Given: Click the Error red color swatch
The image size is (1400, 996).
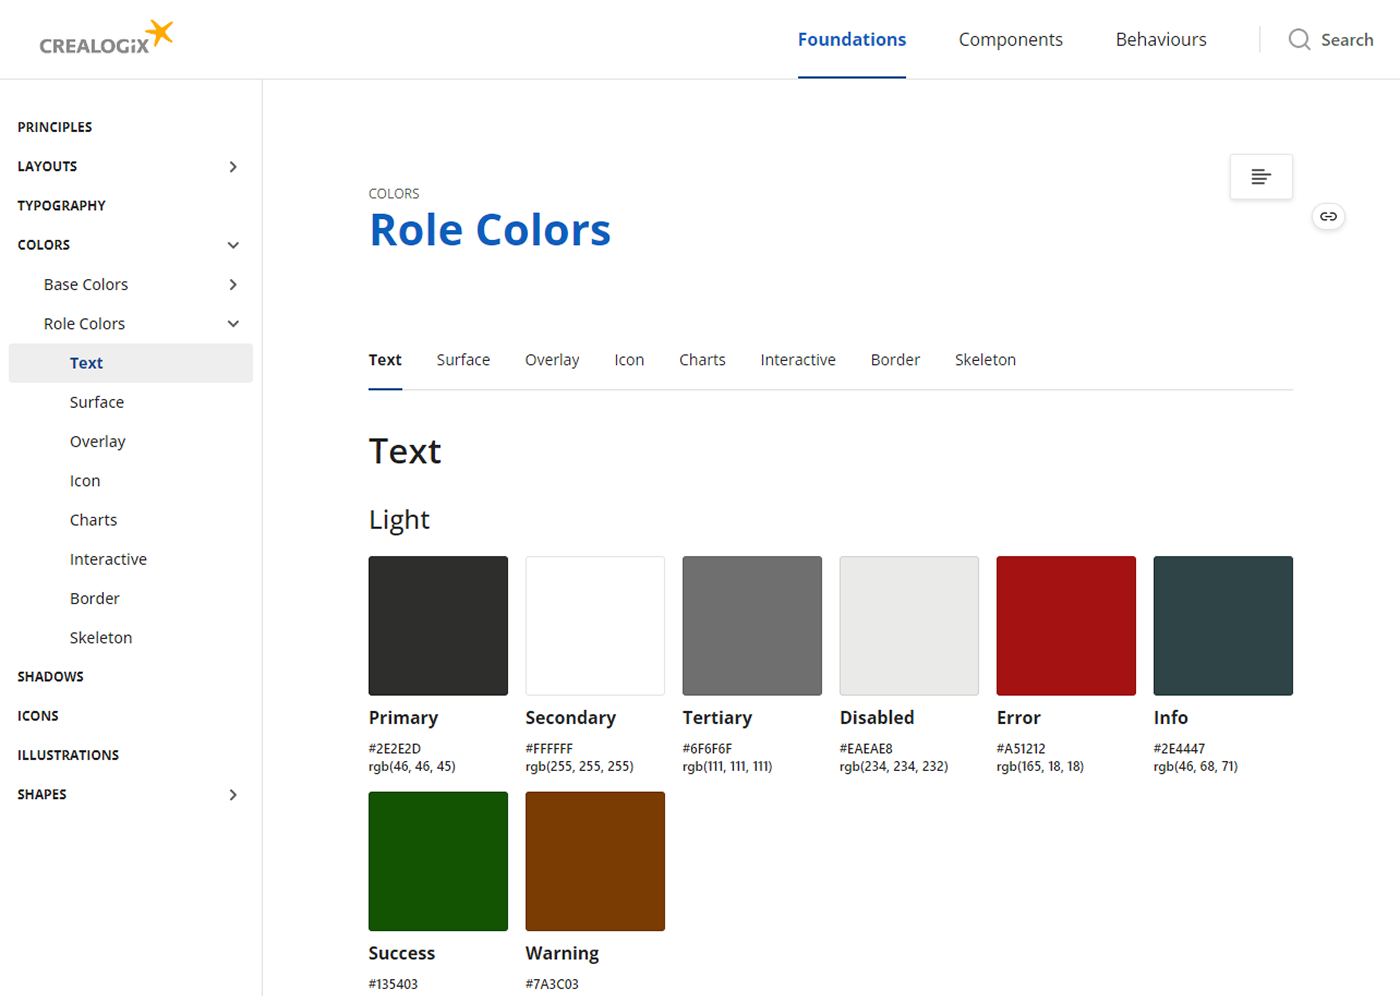Looking at the screenshot, I should point(1066,626).
